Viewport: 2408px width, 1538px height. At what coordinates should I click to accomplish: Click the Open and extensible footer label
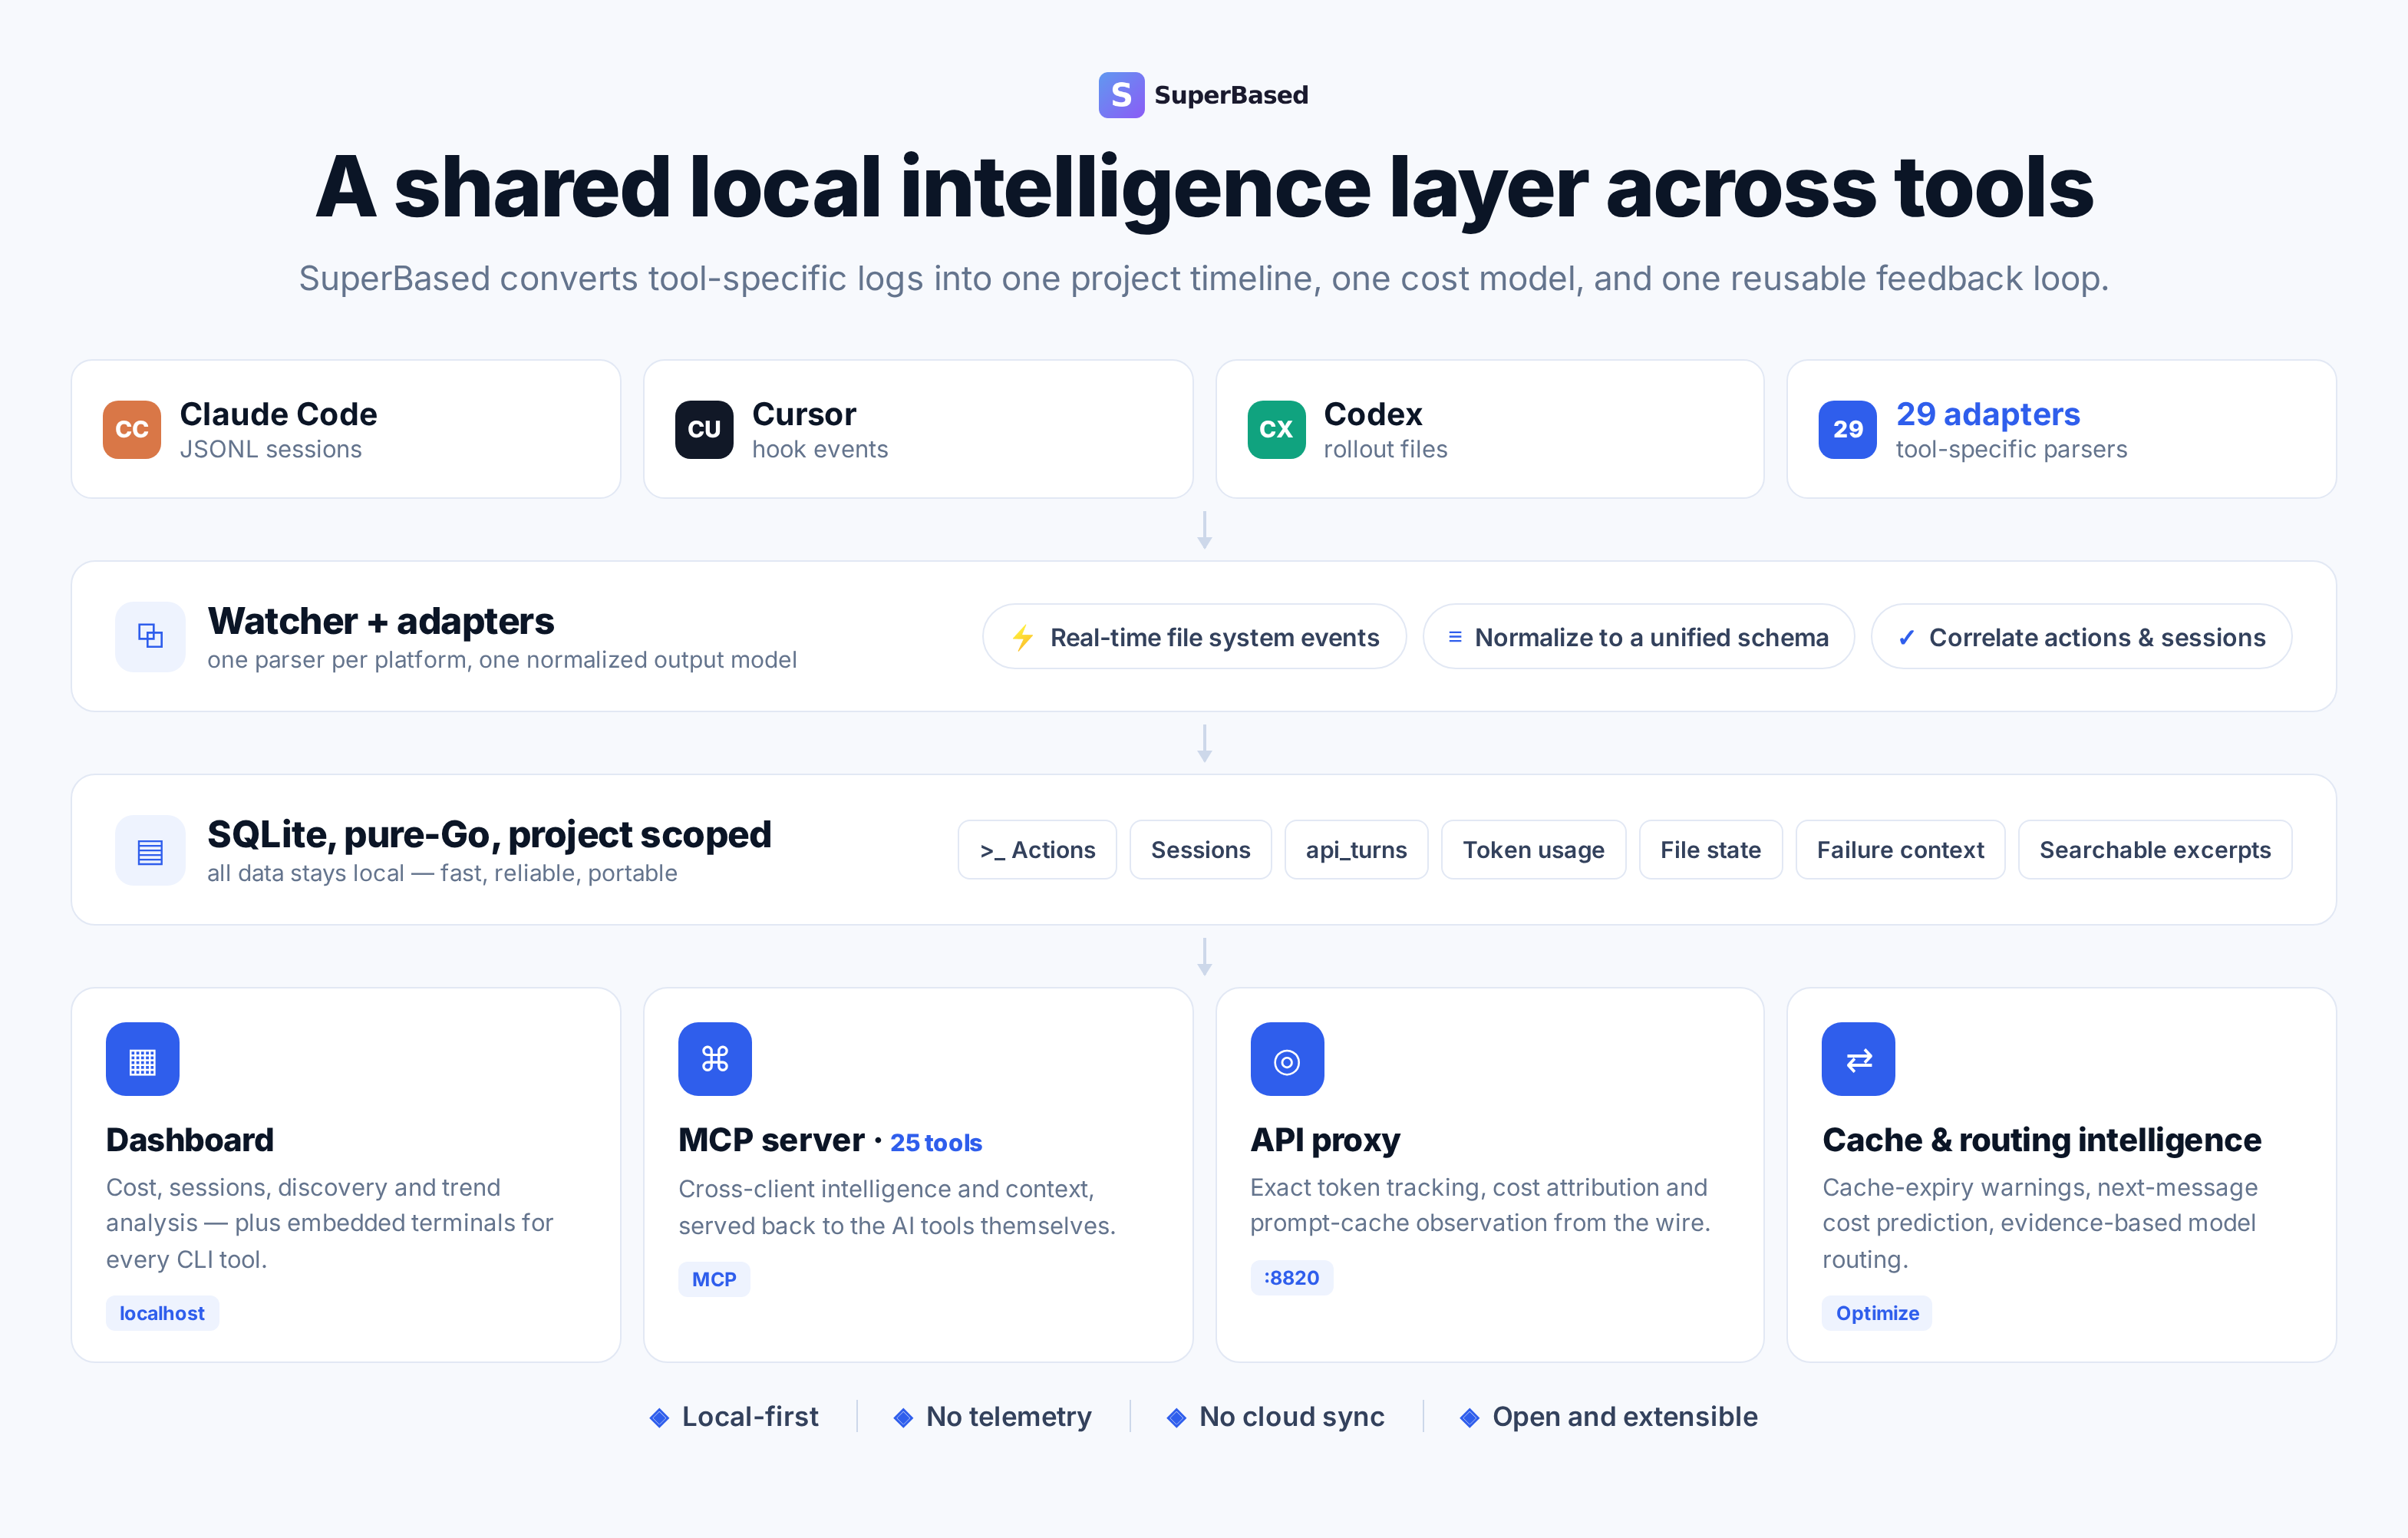click(x=1624, y=1417)
